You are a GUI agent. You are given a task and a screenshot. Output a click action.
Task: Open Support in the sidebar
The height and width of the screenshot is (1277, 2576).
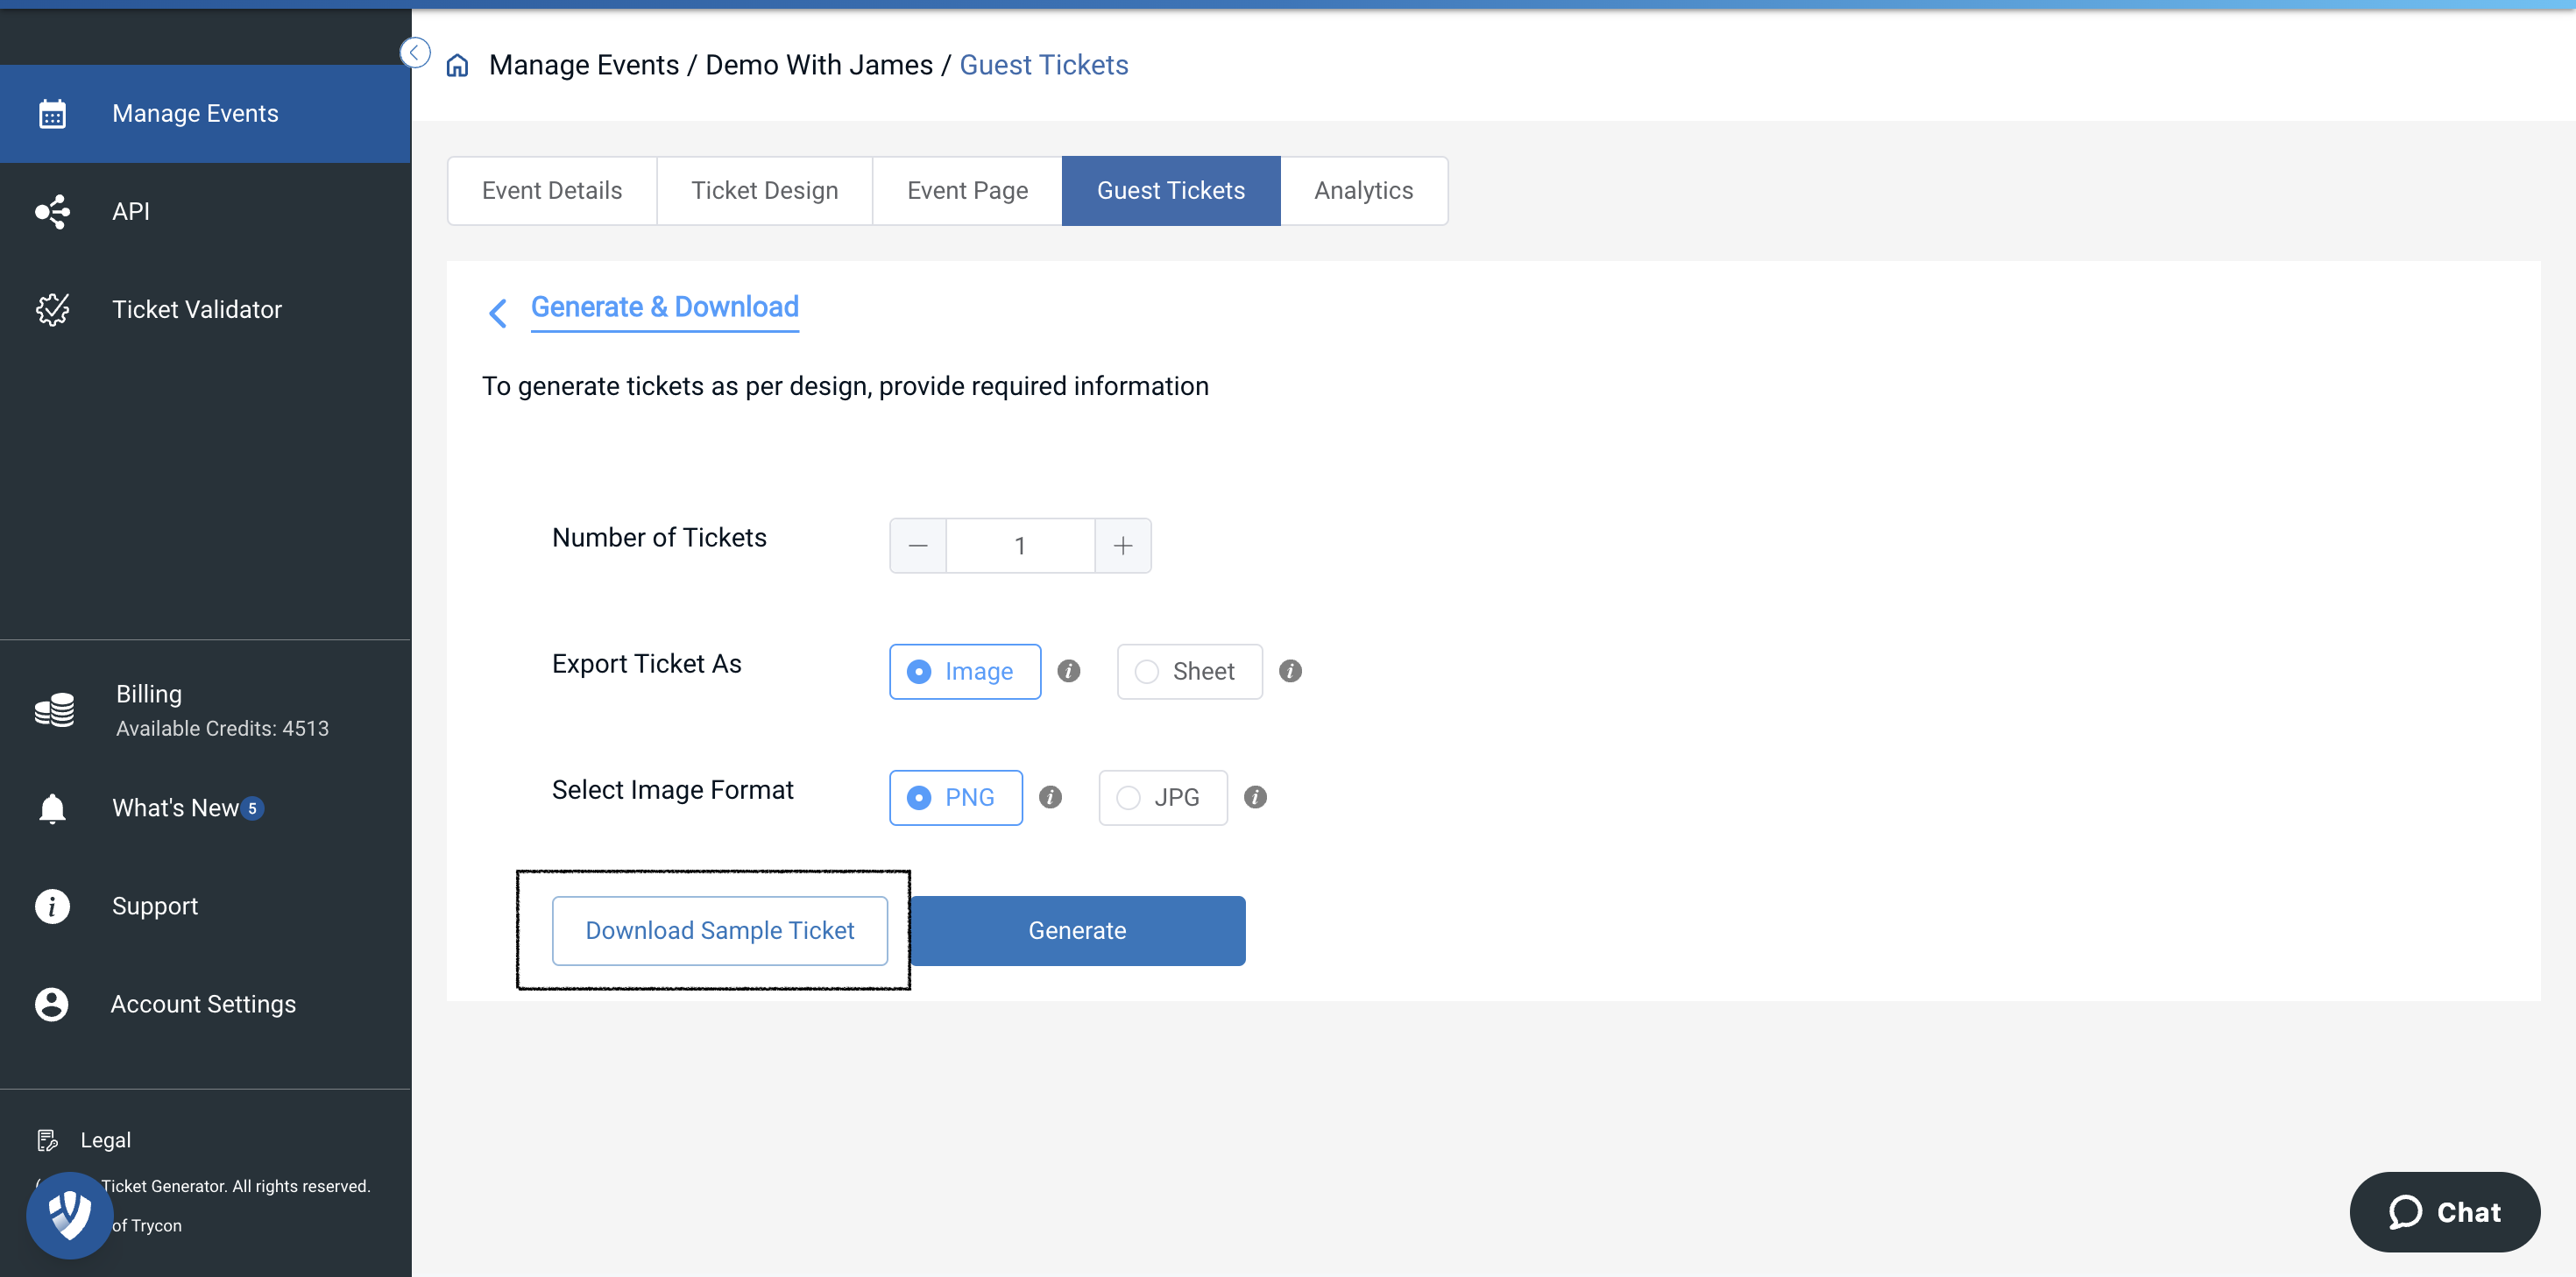tap(205, 906)
